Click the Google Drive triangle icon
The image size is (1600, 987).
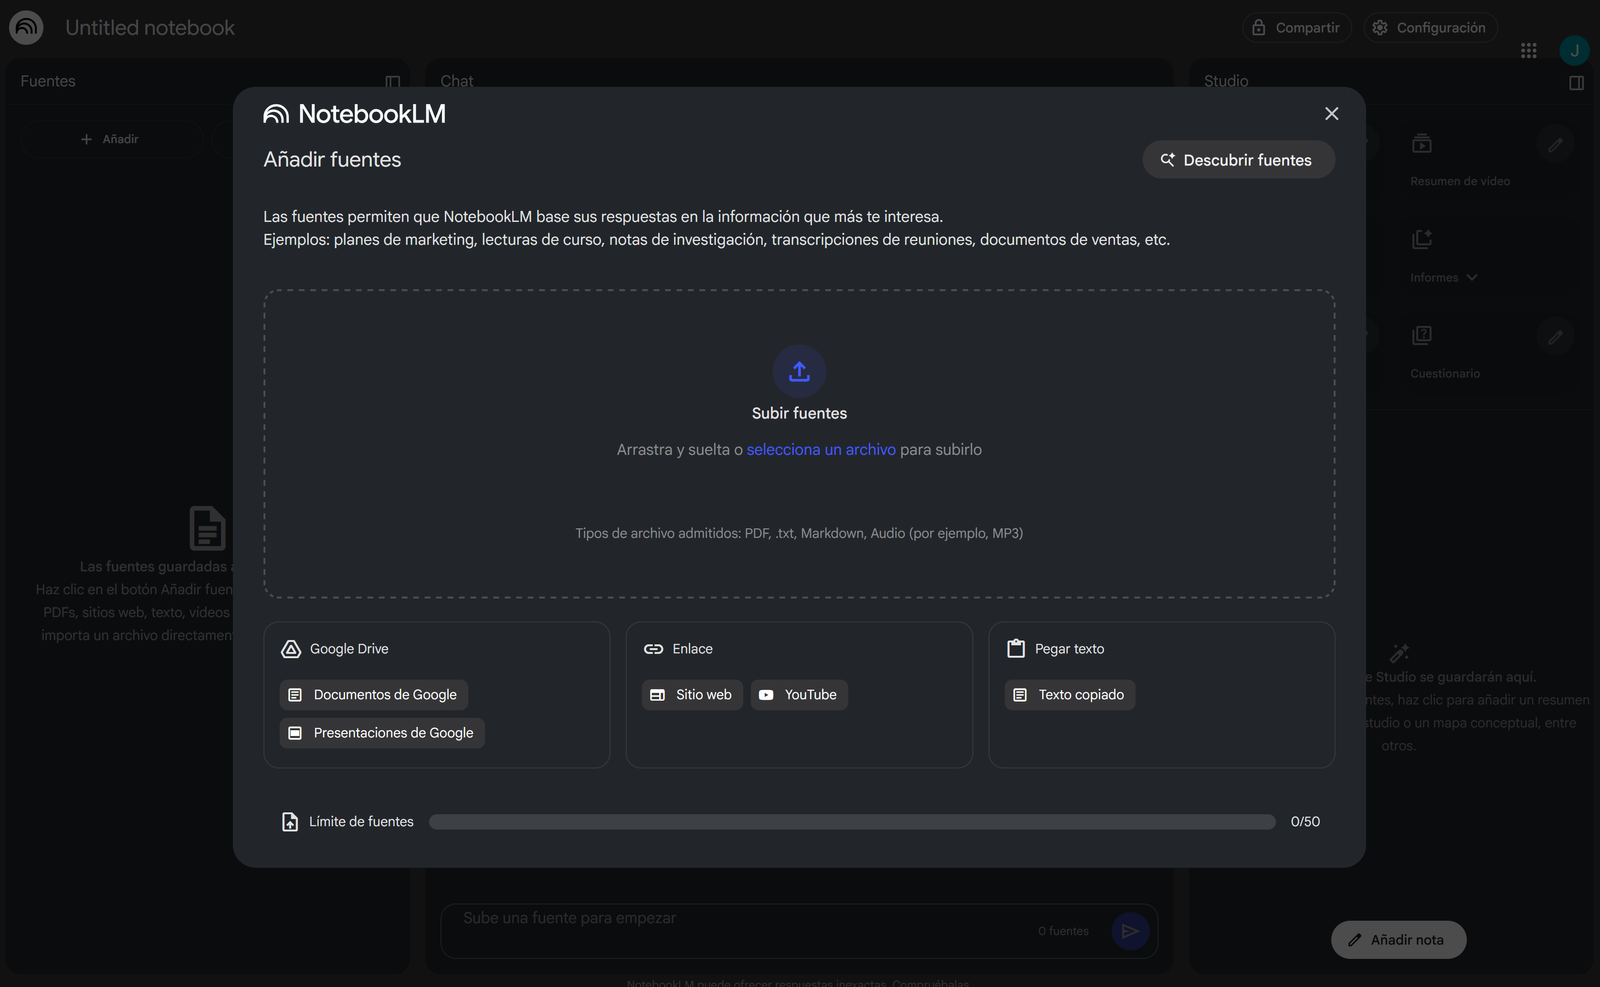[290, 648]
